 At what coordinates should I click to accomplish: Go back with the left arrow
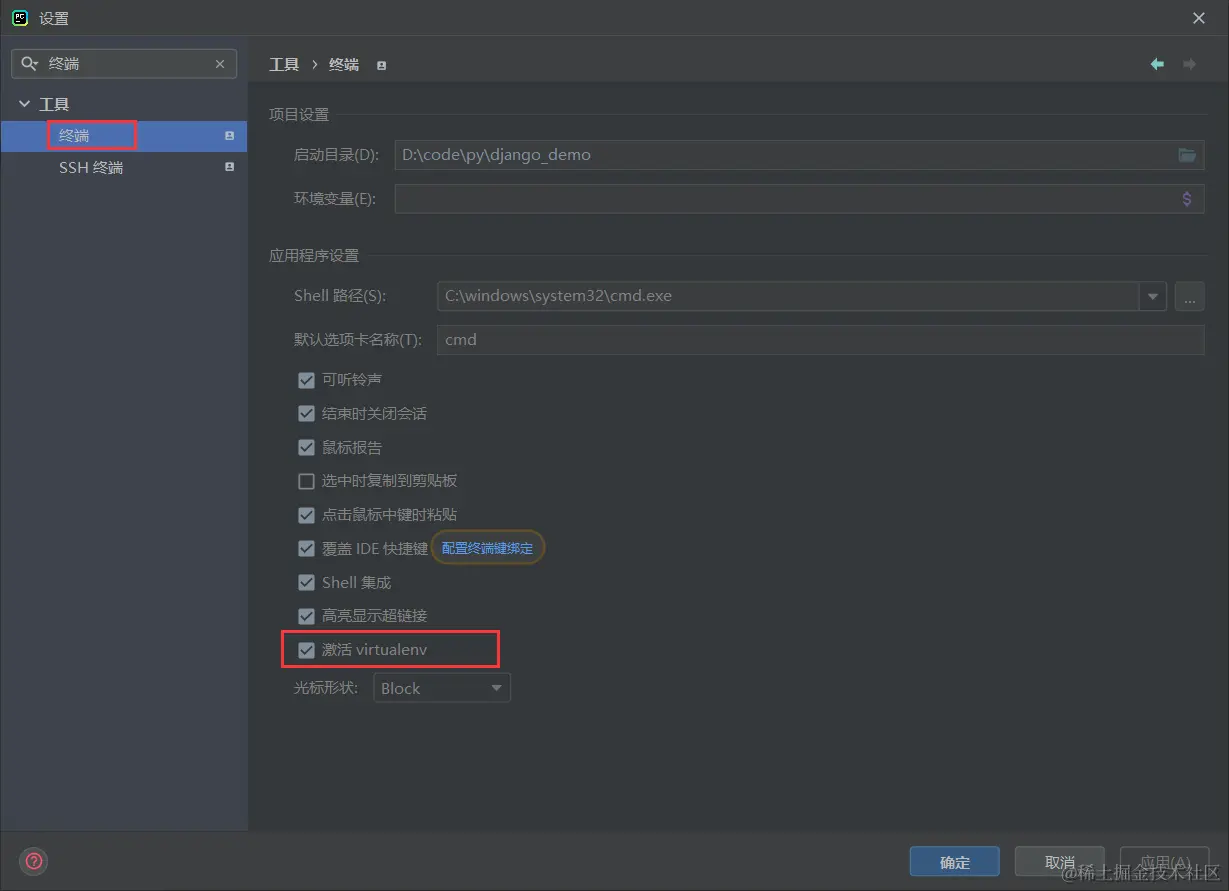click(1157, 64)
